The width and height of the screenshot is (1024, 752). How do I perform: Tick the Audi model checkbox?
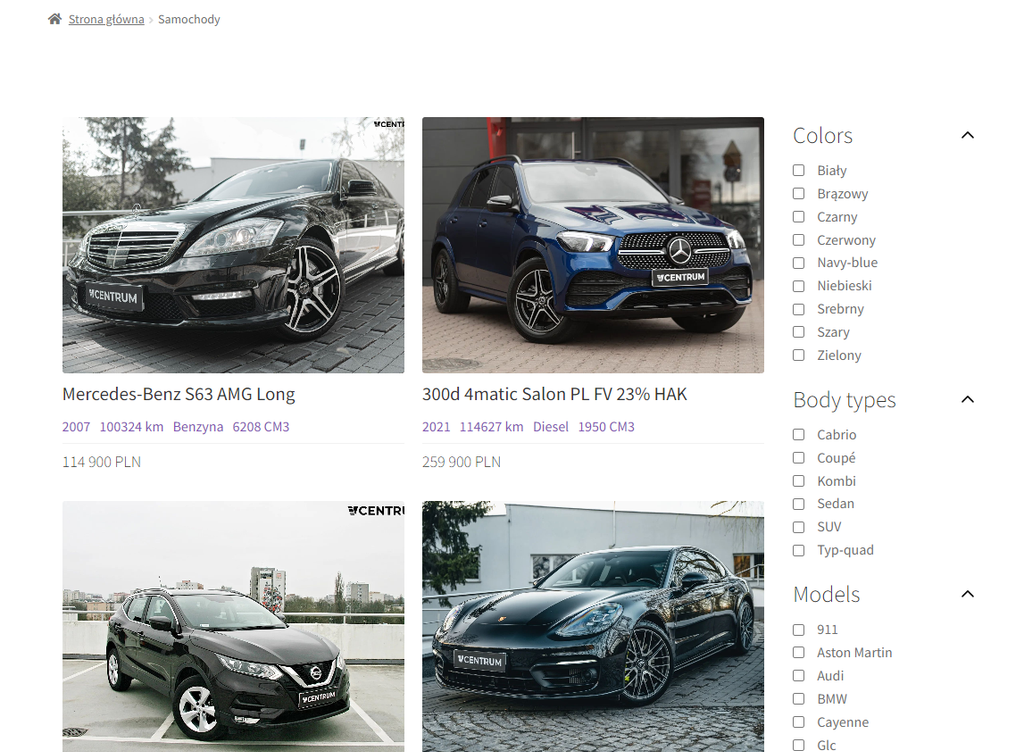(799, 676)
